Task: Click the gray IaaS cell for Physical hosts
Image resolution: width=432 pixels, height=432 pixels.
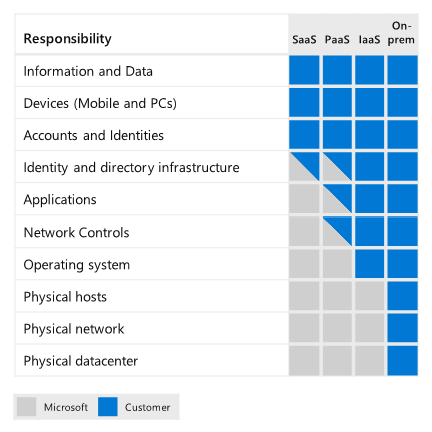Action: [369, 296]
